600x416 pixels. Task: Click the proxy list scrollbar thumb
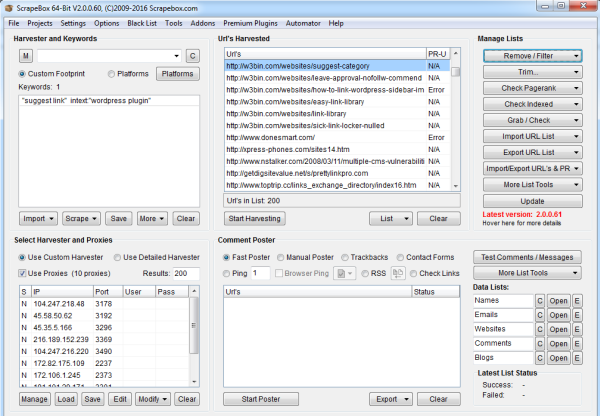pos(194,325)
